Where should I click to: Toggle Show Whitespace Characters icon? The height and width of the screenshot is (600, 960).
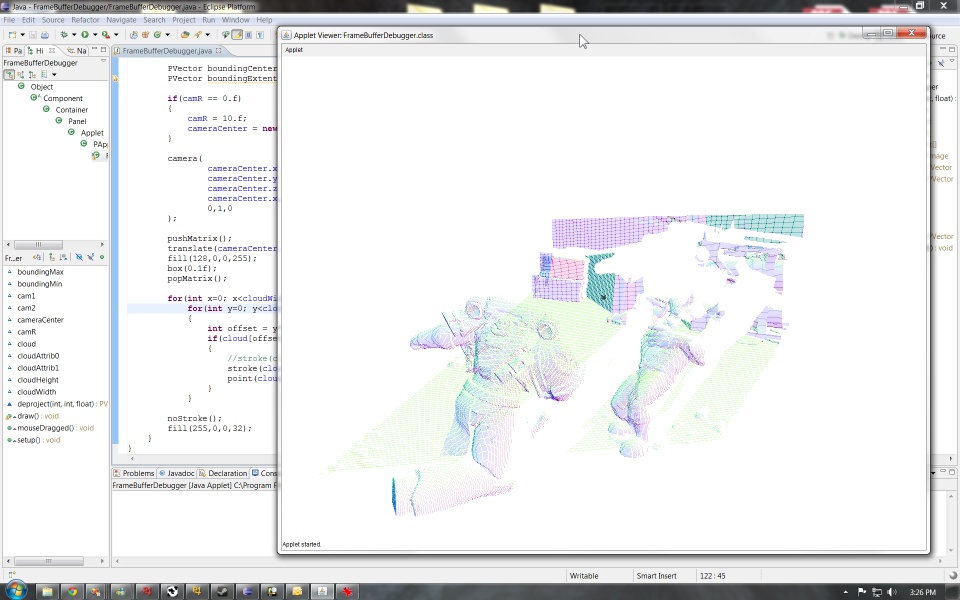coord(260,35)
